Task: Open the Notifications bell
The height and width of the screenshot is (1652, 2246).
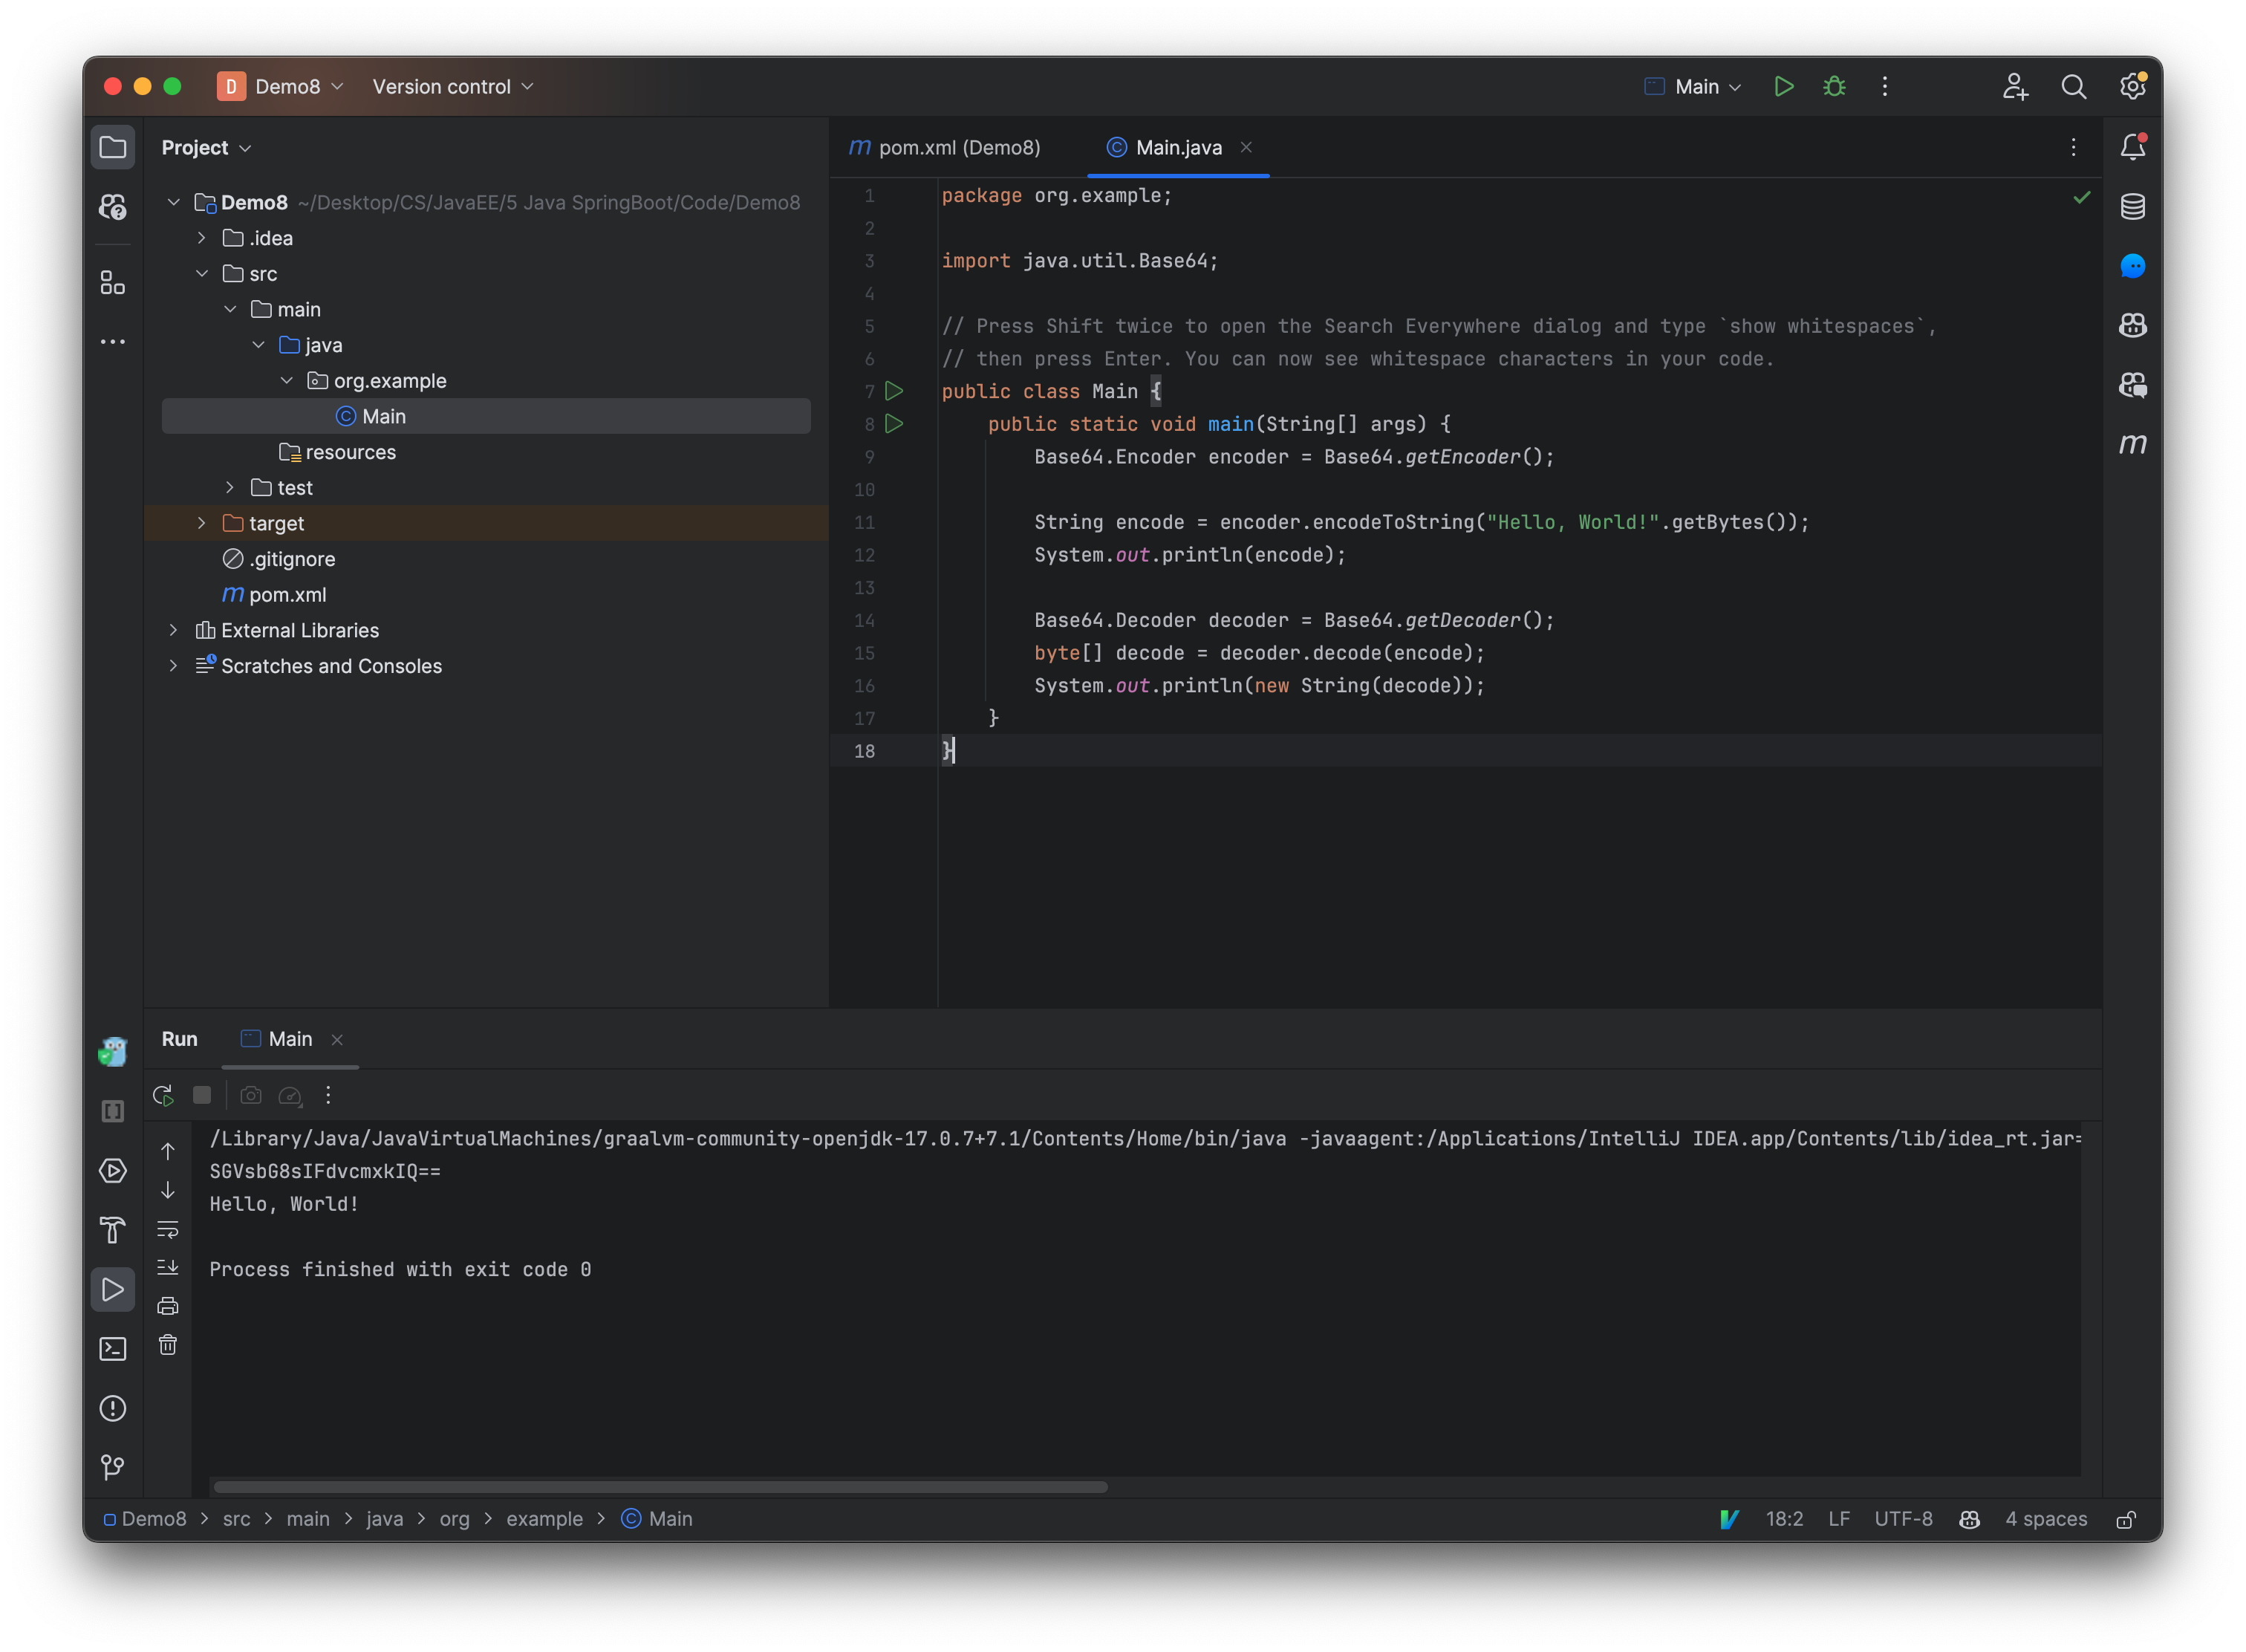Action: pyautogui.click(x=2133, y=146)
